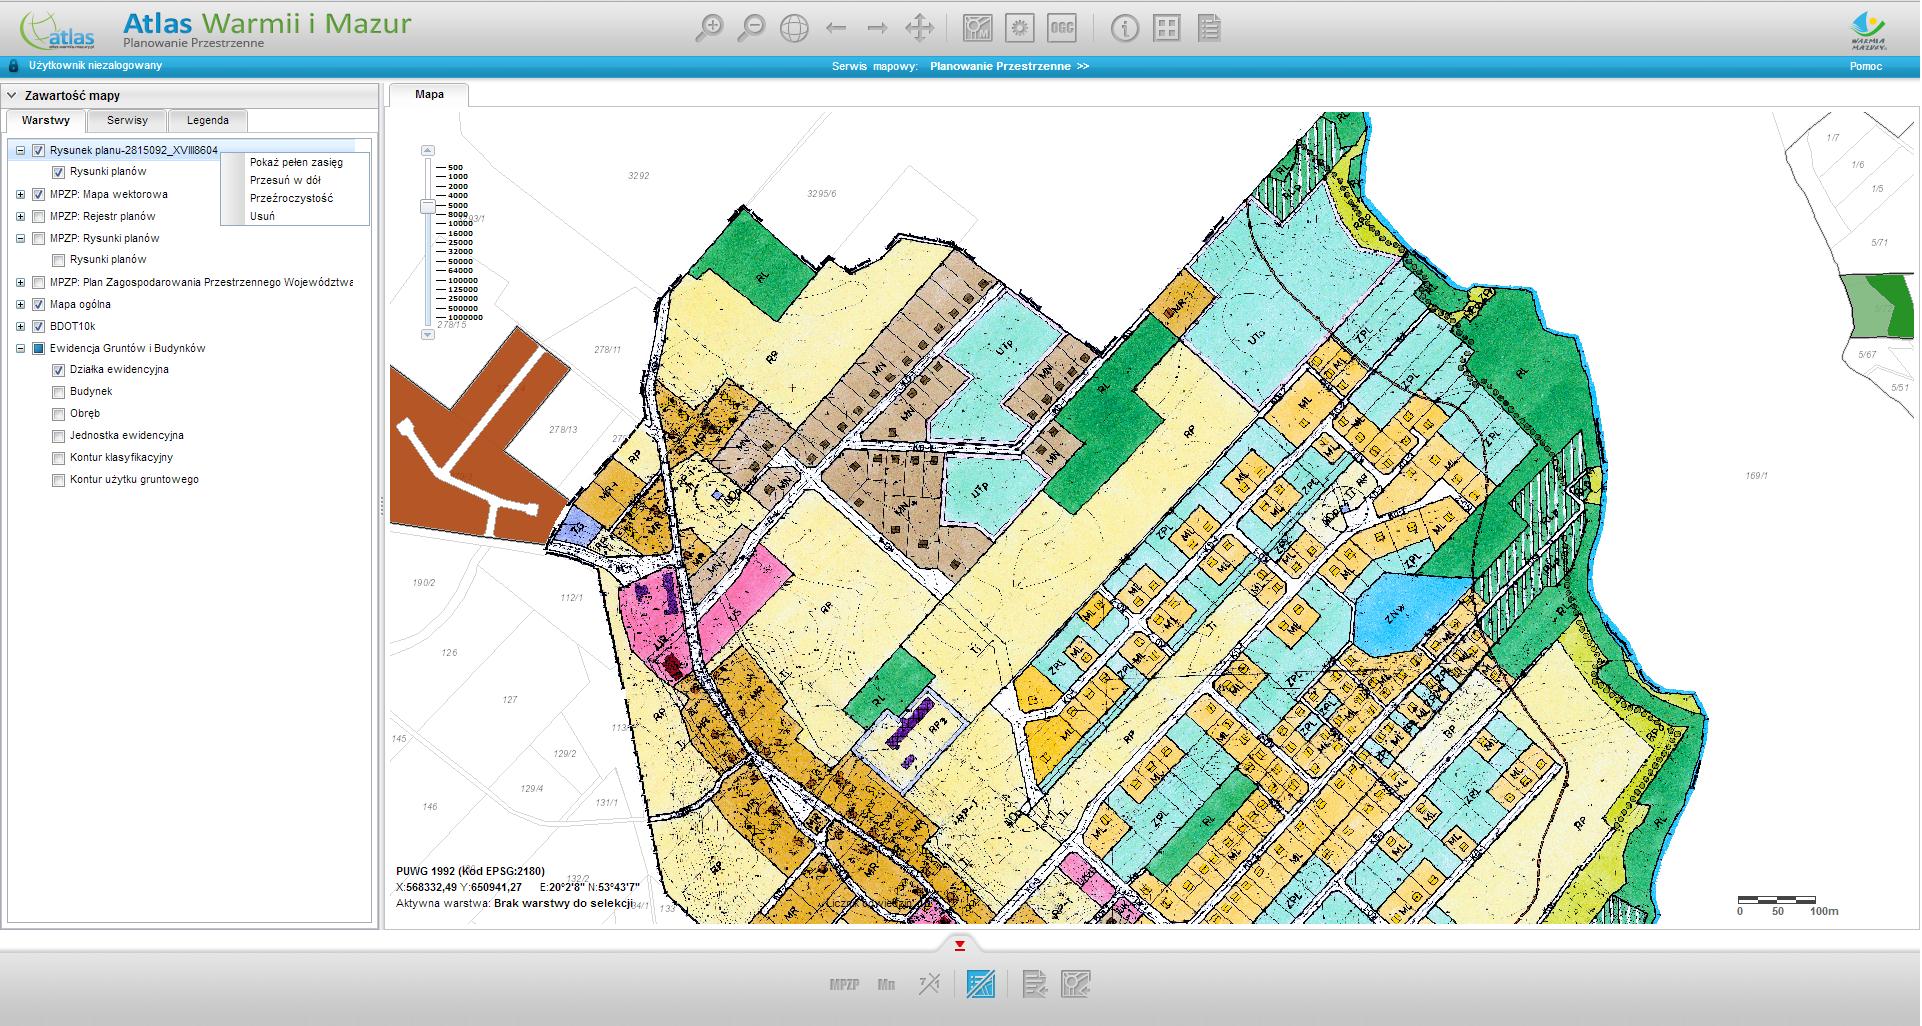The image size is (1922, 1026).
Task: Go to previous map view arrow
Action: tap(836, 28)
